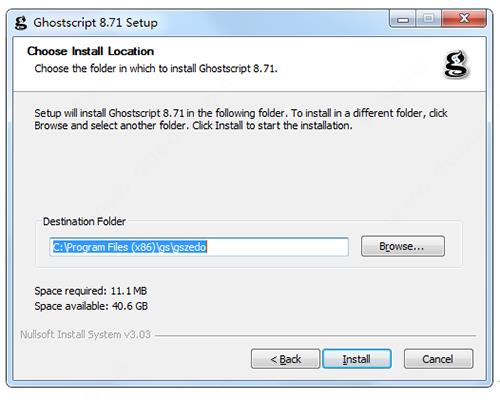Click the empty part of the destination field
The height and width of the screenshot is (400, 500).
click(277, 247)
